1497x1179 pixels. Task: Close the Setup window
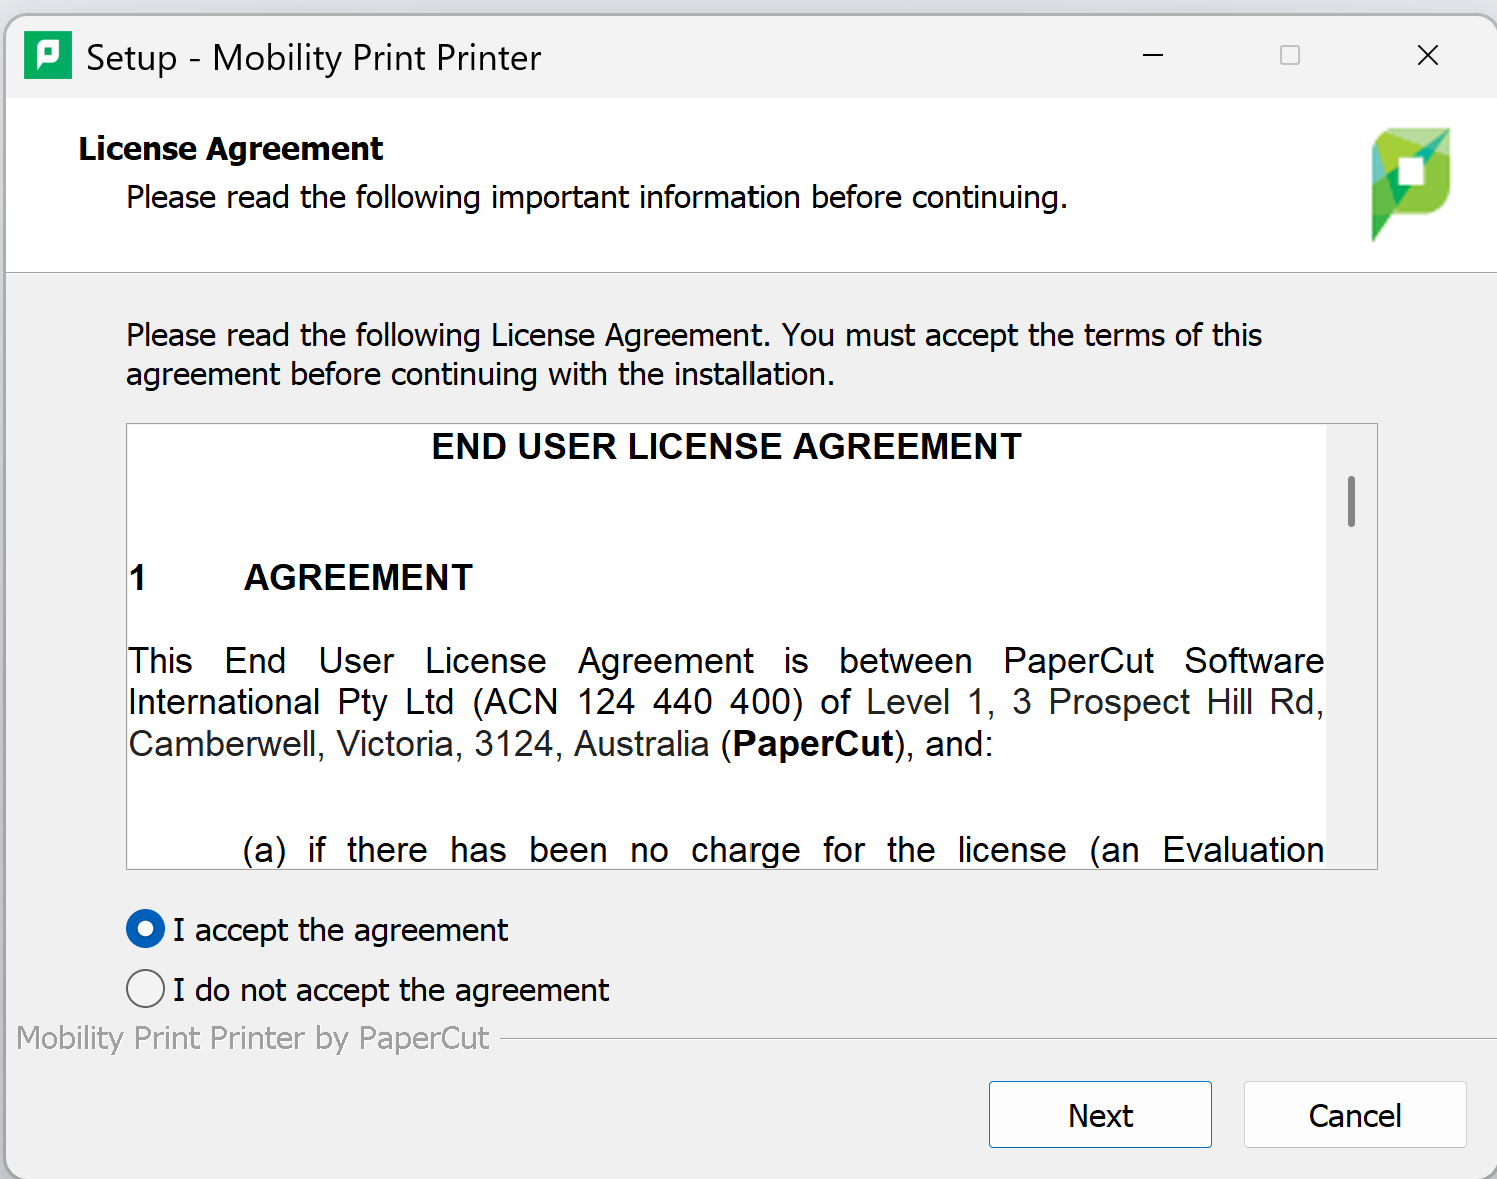(x=1428, y=56)
